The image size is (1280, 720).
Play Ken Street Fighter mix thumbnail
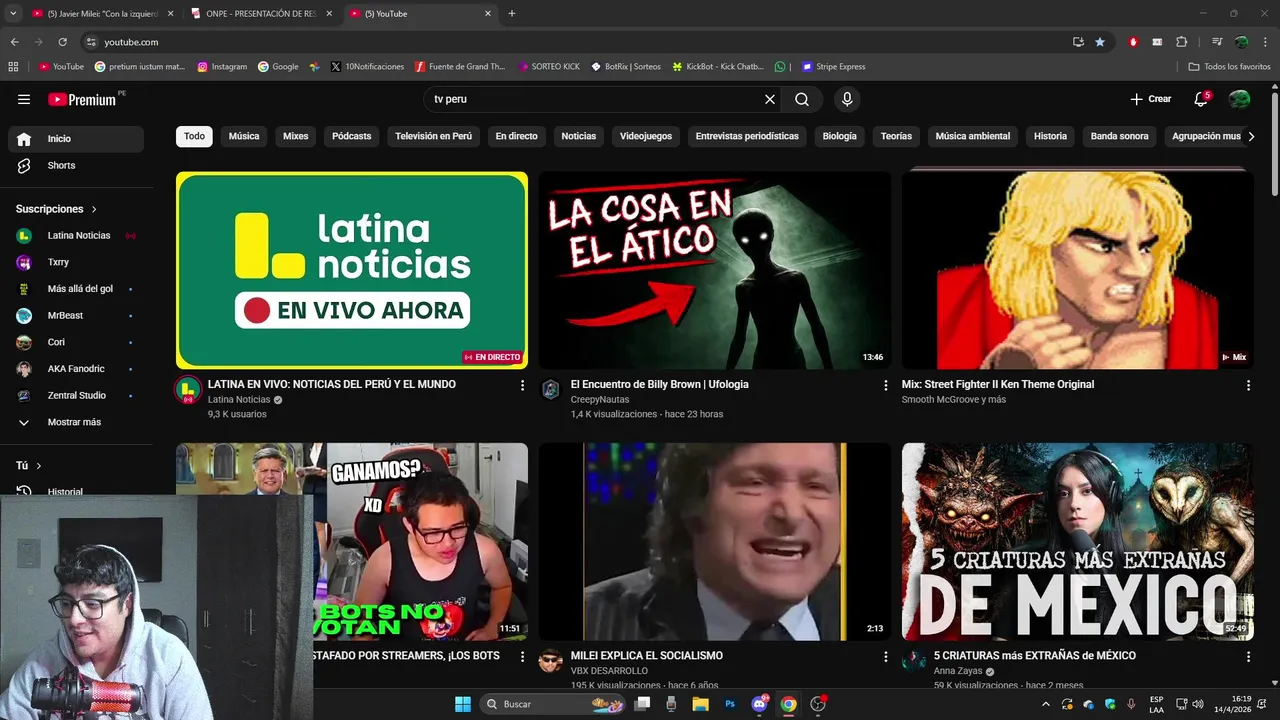(x=1077, y=270)
